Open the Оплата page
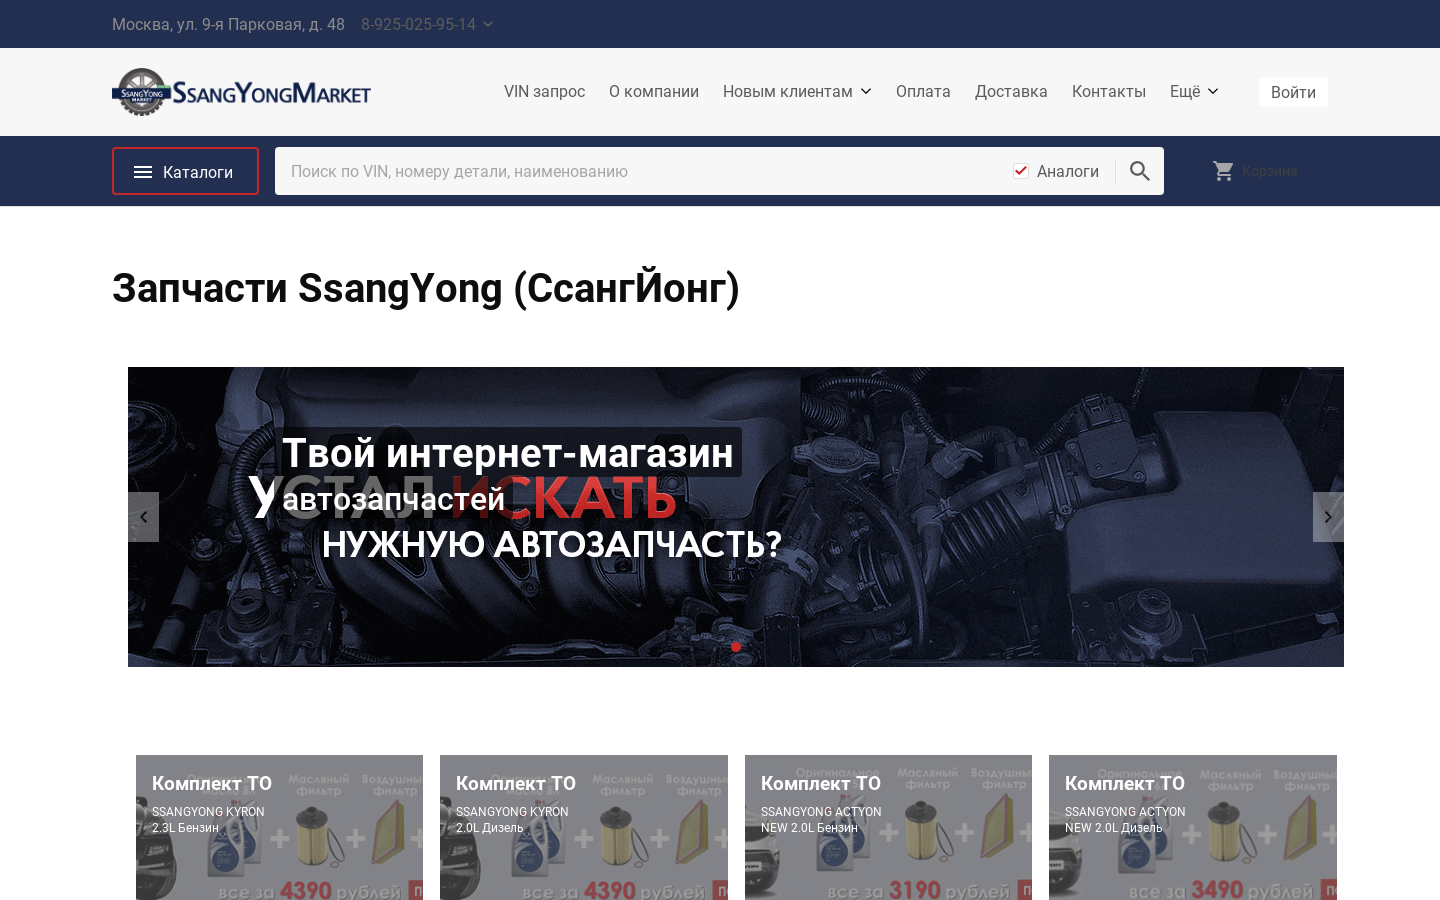Image resolution: width=1440 pixels, height=900 pixels. (923, 91)
